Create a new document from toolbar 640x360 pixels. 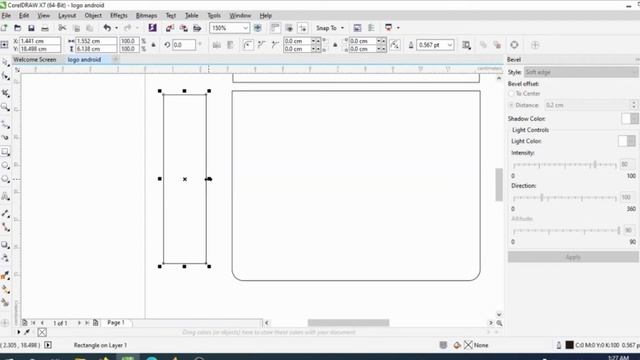4,28
